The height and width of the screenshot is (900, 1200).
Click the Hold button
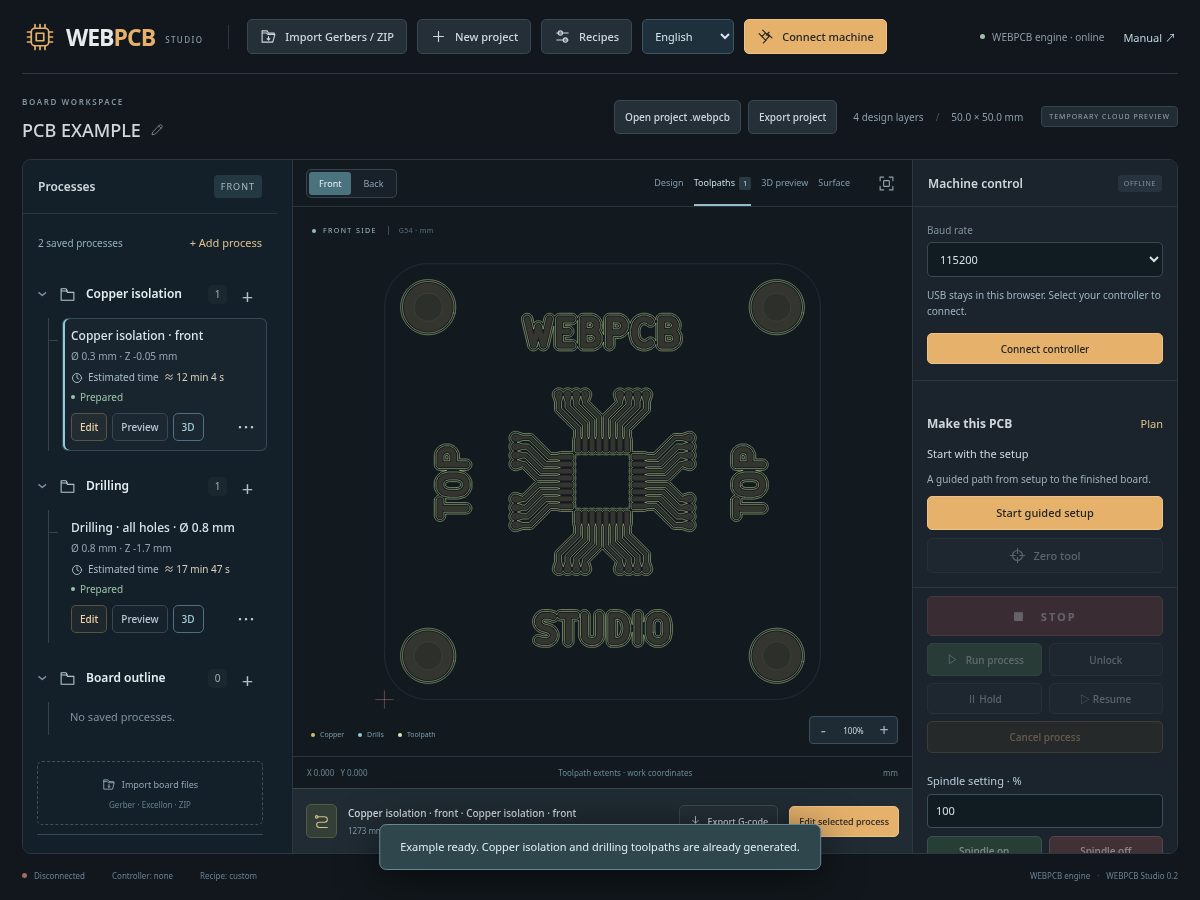(x=984, y=699)
